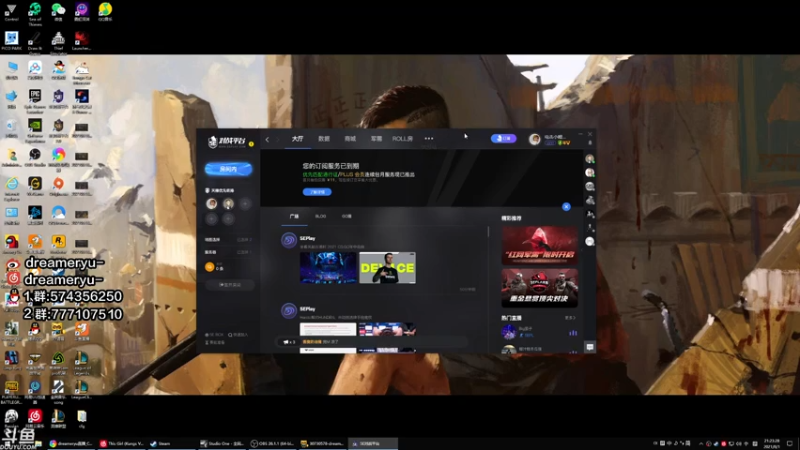Viewport: 800px width, 450px height.
Task: Select 广场 feed tab
Action: [294, 216]
